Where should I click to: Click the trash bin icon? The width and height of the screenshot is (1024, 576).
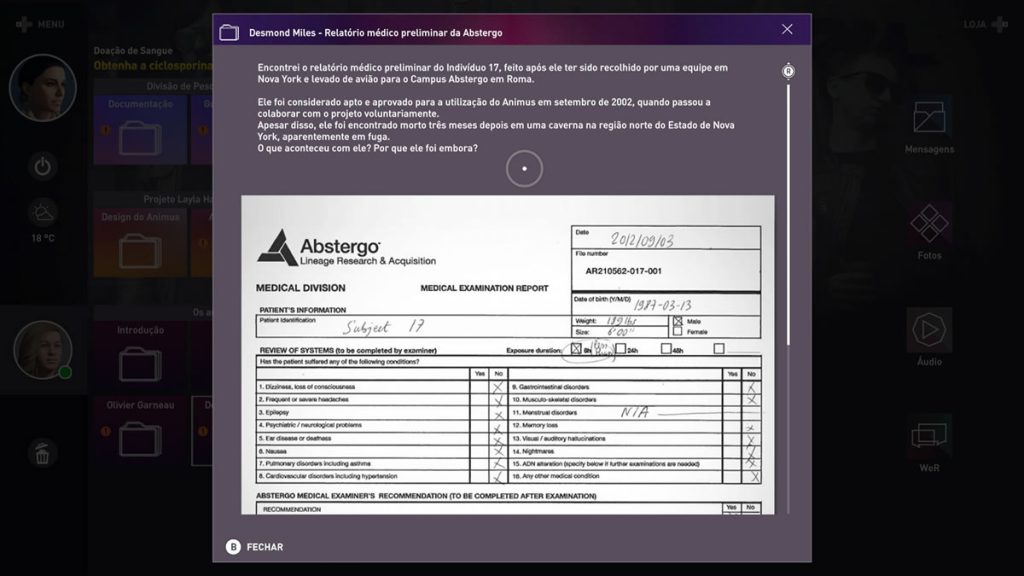click(x=42, y=455)
